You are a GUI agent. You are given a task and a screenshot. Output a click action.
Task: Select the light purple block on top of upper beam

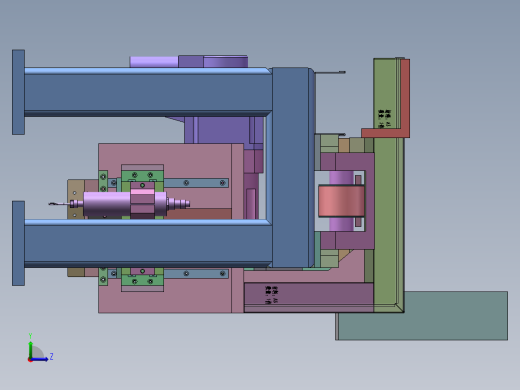pyautogui.click(x=154, y=62)
